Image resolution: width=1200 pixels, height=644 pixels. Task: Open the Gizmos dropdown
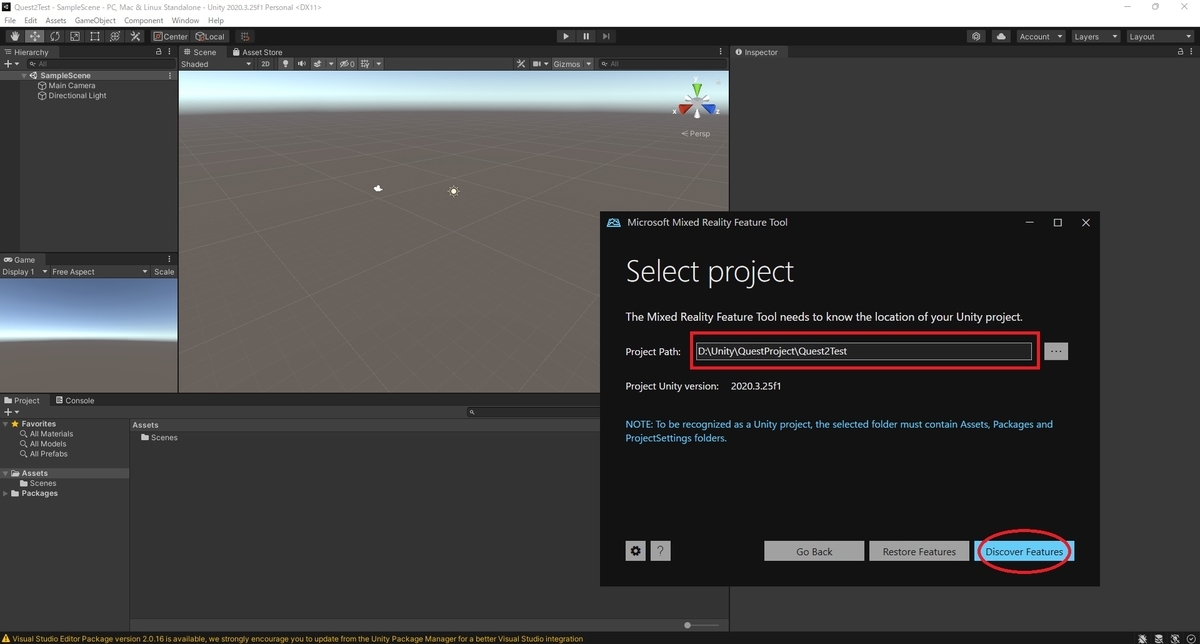point(573,64)
